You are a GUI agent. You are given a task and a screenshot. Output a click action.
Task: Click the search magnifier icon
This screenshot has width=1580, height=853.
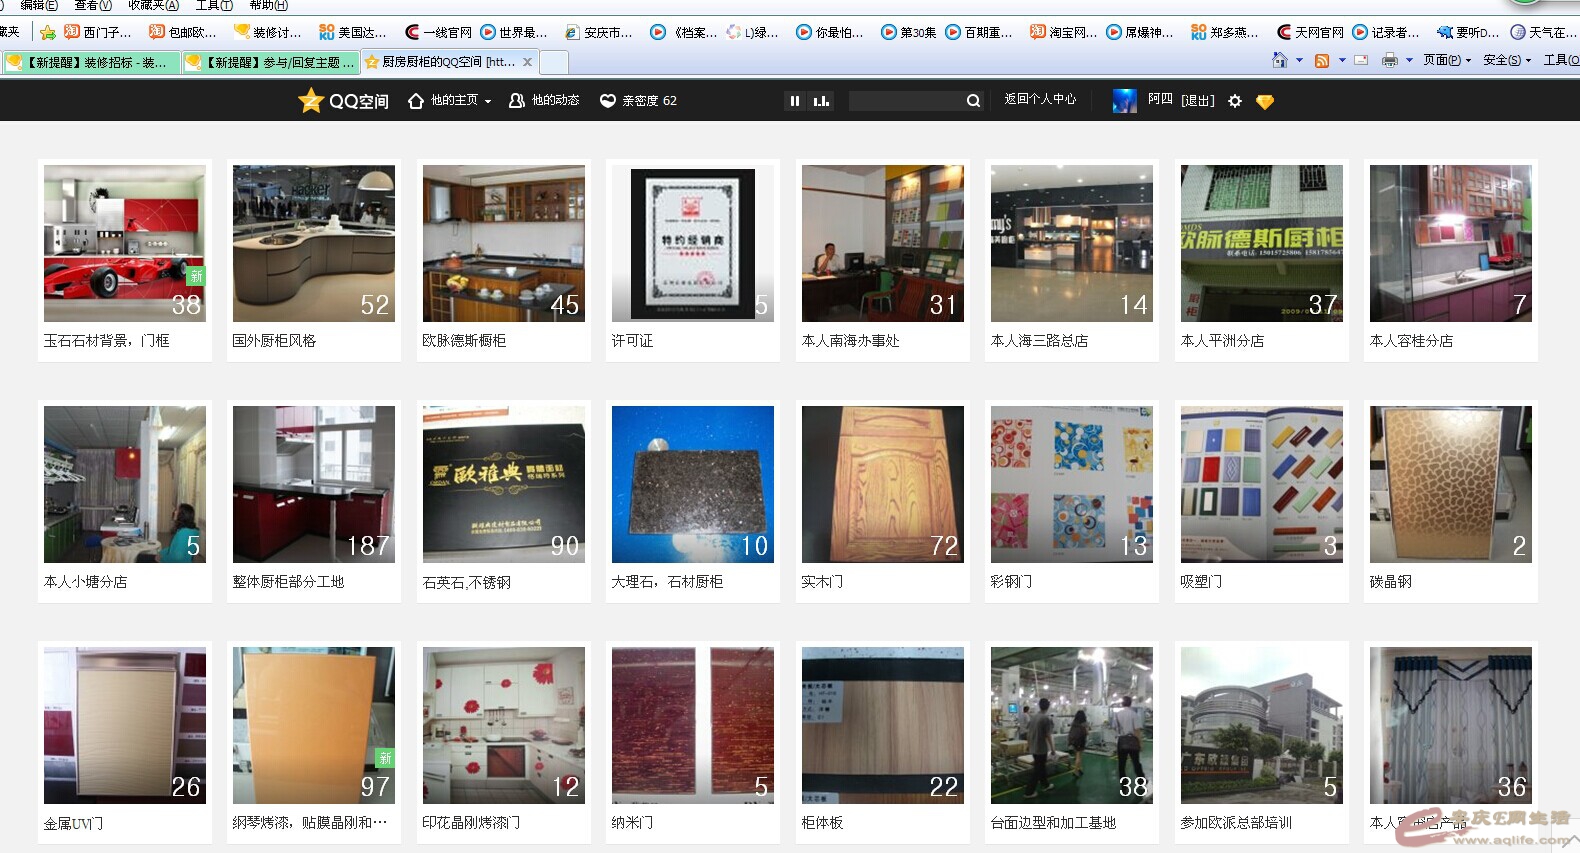[x=973, y=101]
